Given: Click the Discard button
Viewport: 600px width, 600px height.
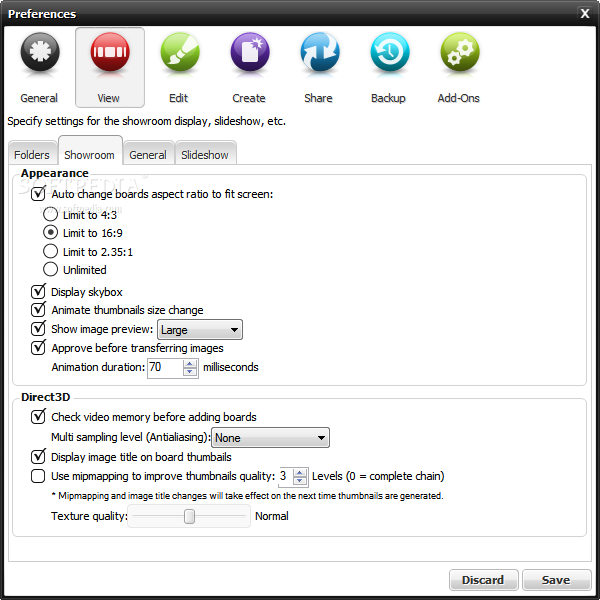Looking at the screenshot, I should [483, 580].
